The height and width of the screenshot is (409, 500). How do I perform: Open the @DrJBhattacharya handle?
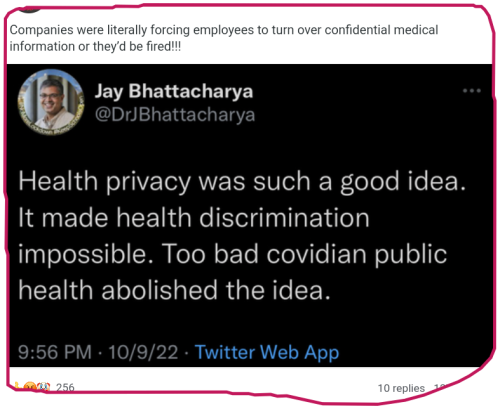[x=175, y=115]
